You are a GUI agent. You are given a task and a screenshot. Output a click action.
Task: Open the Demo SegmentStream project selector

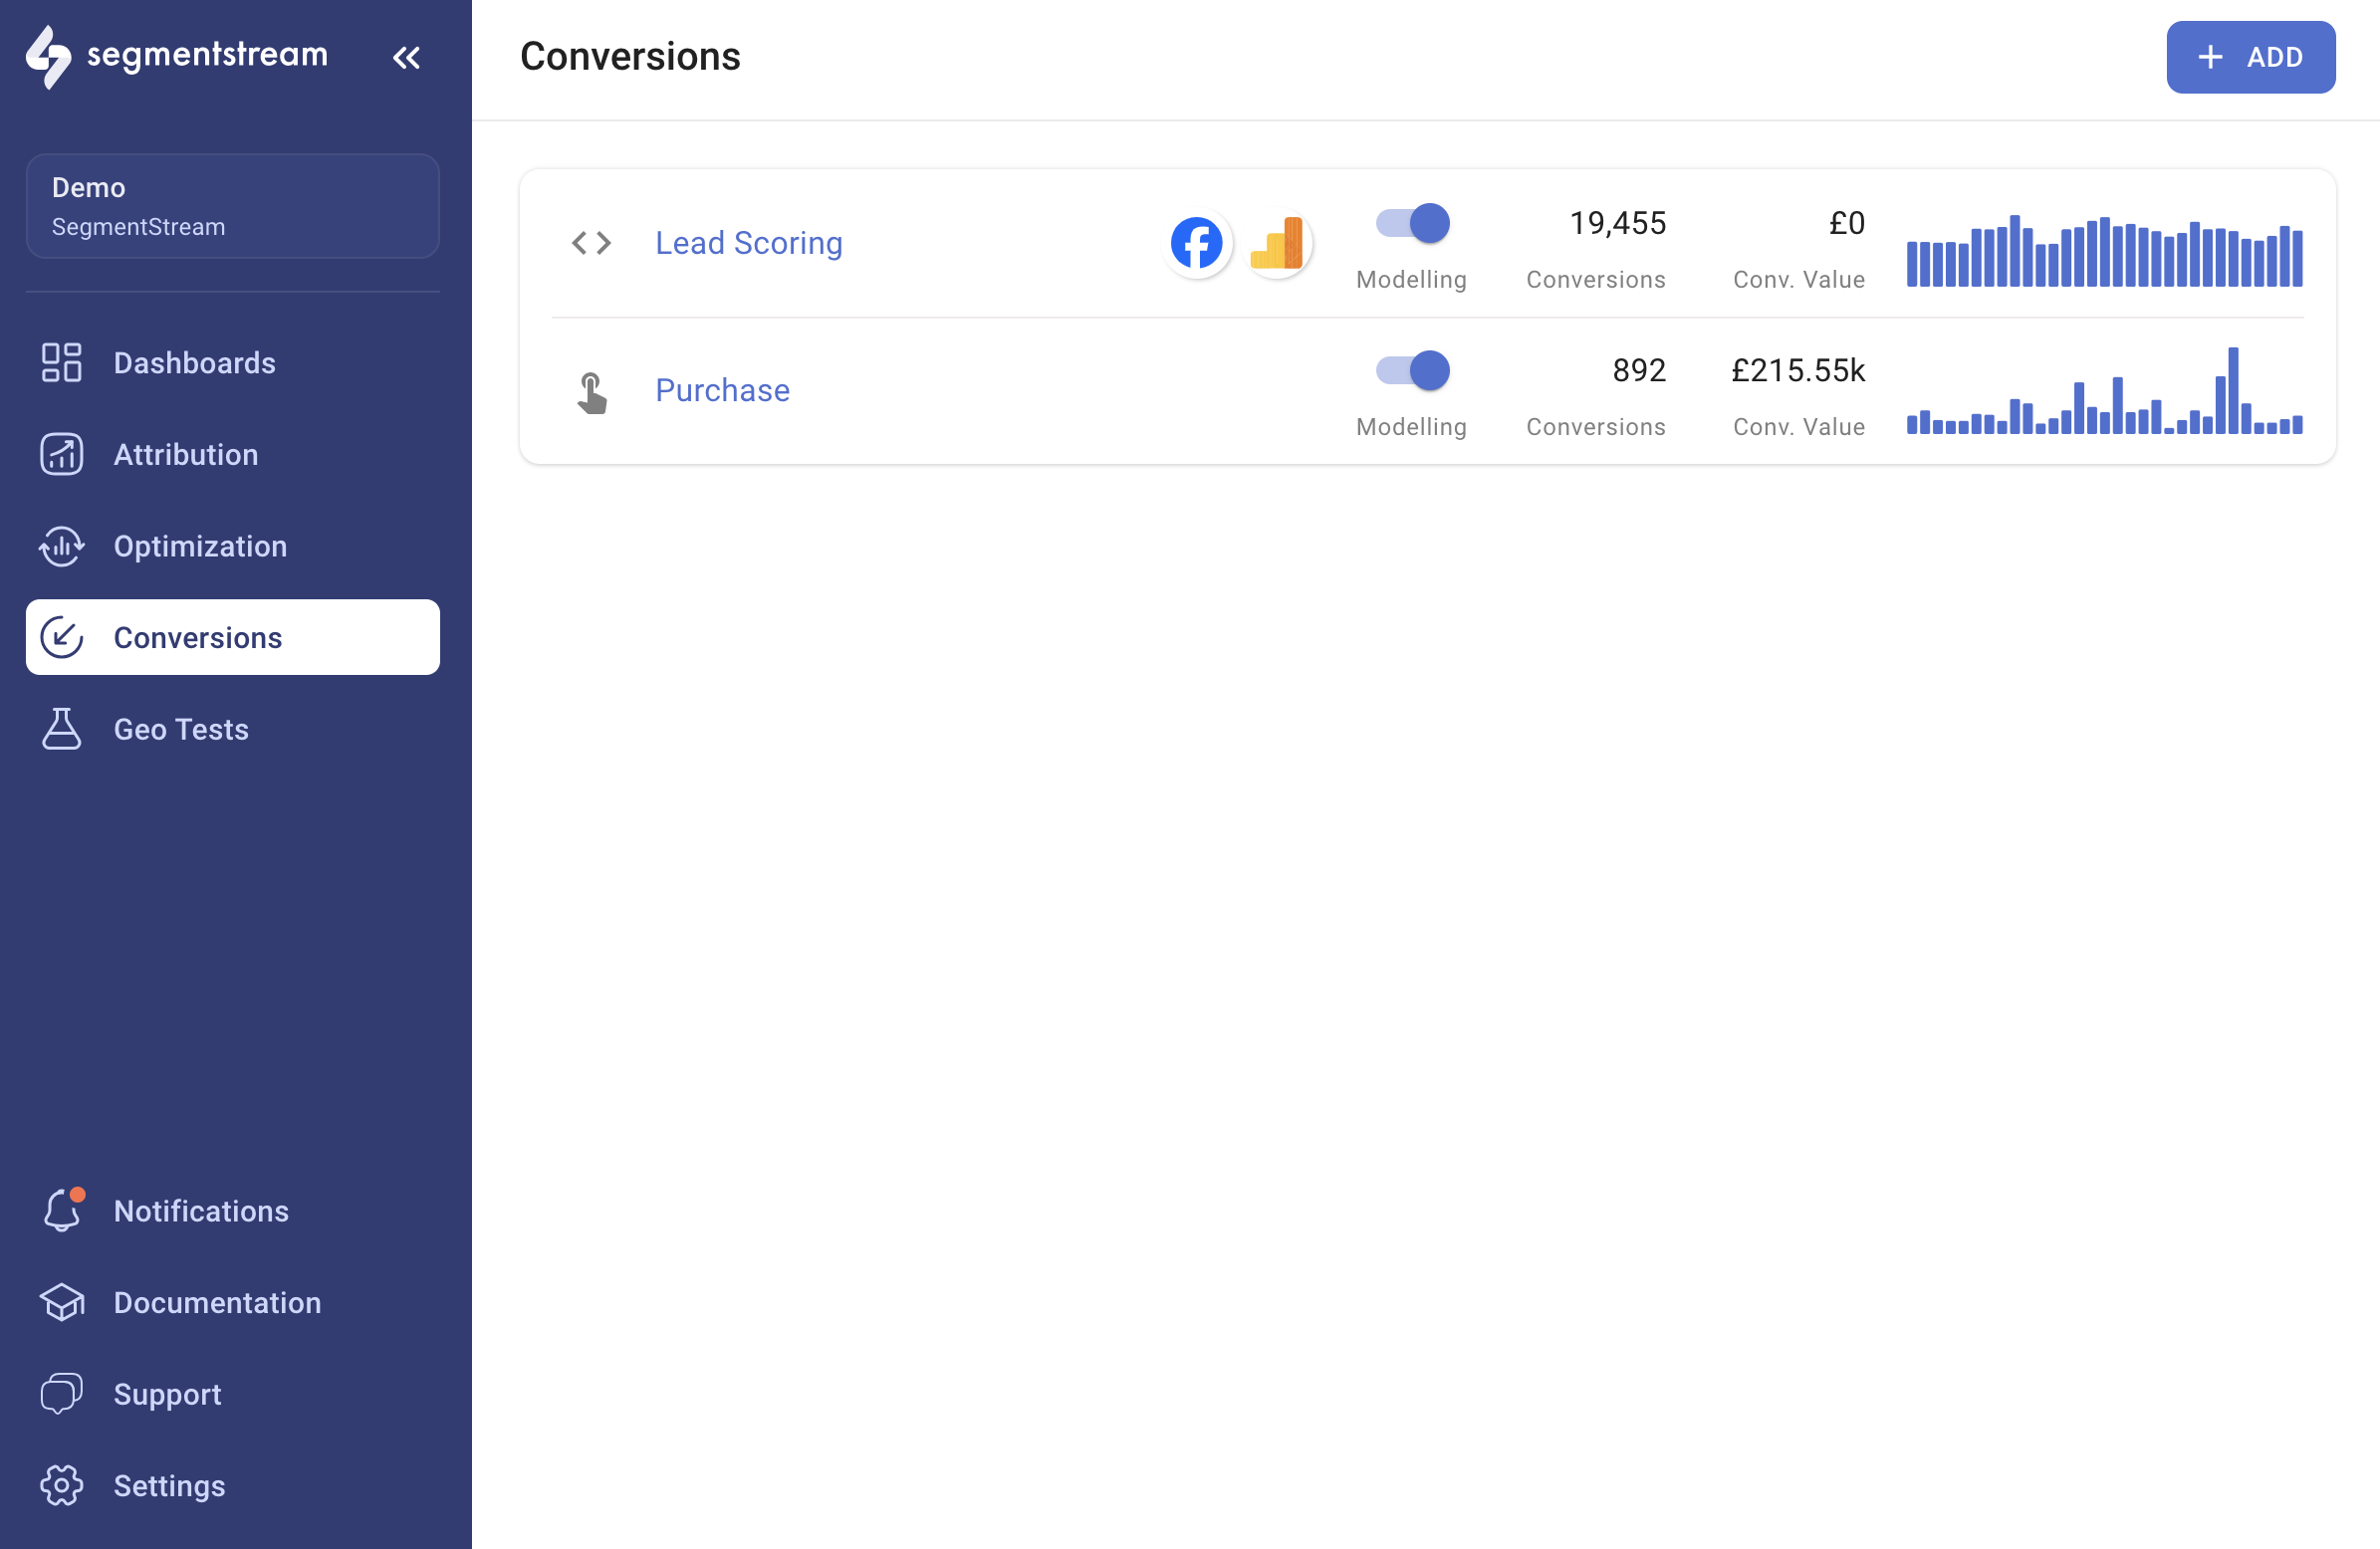[x=232, y=205]
